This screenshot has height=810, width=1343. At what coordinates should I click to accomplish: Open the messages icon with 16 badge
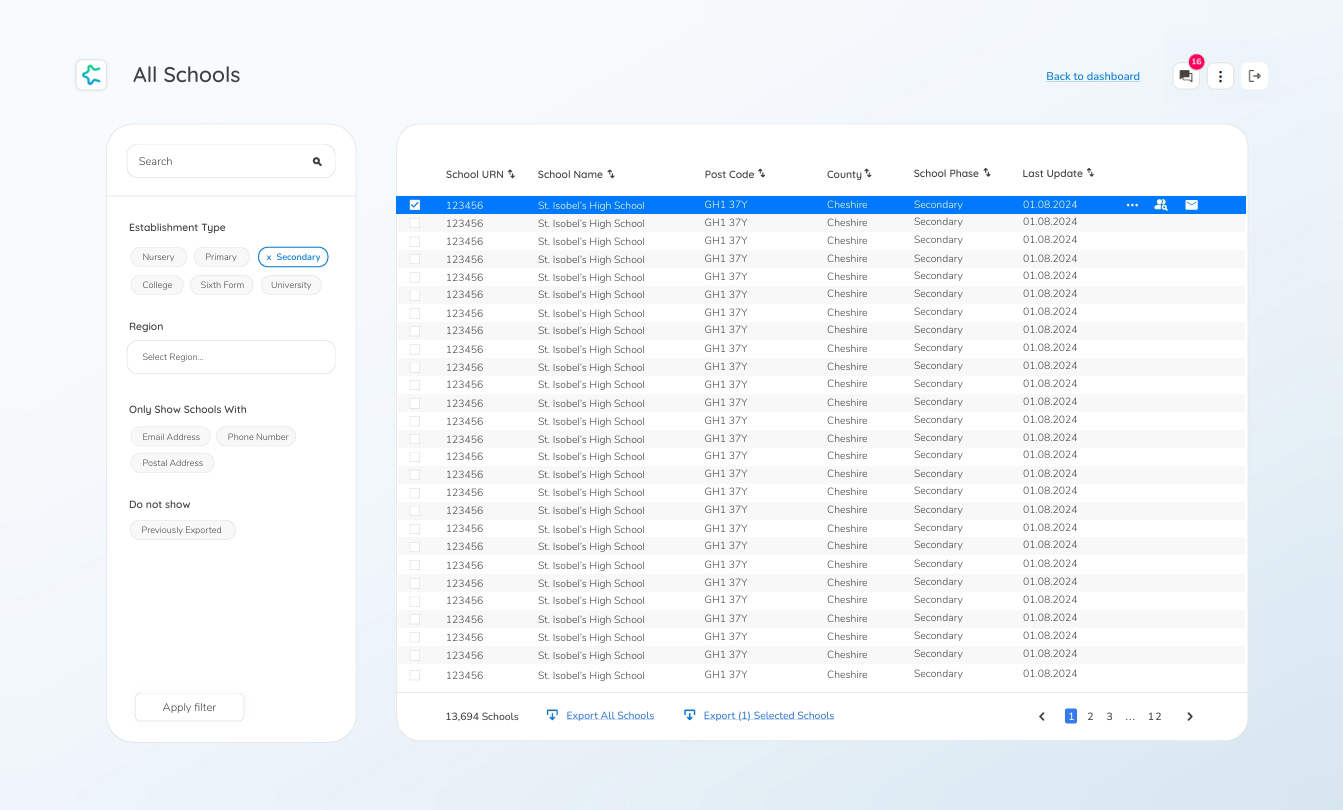1186,76
